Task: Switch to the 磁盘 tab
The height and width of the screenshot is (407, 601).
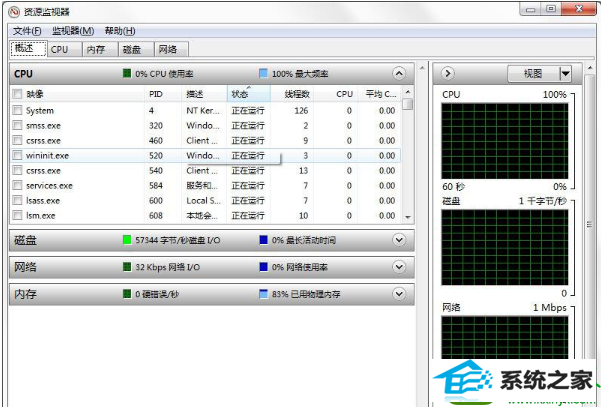Action: tap(136, 49)
